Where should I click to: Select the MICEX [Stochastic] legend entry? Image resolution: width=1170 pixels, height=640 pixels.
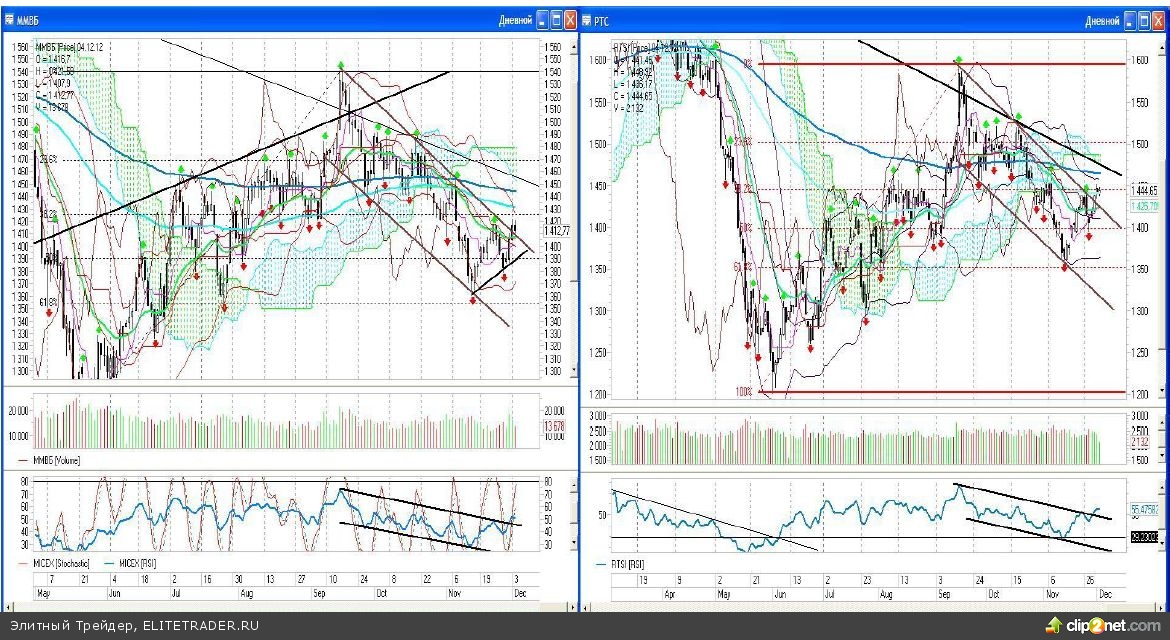click(62, 564)
